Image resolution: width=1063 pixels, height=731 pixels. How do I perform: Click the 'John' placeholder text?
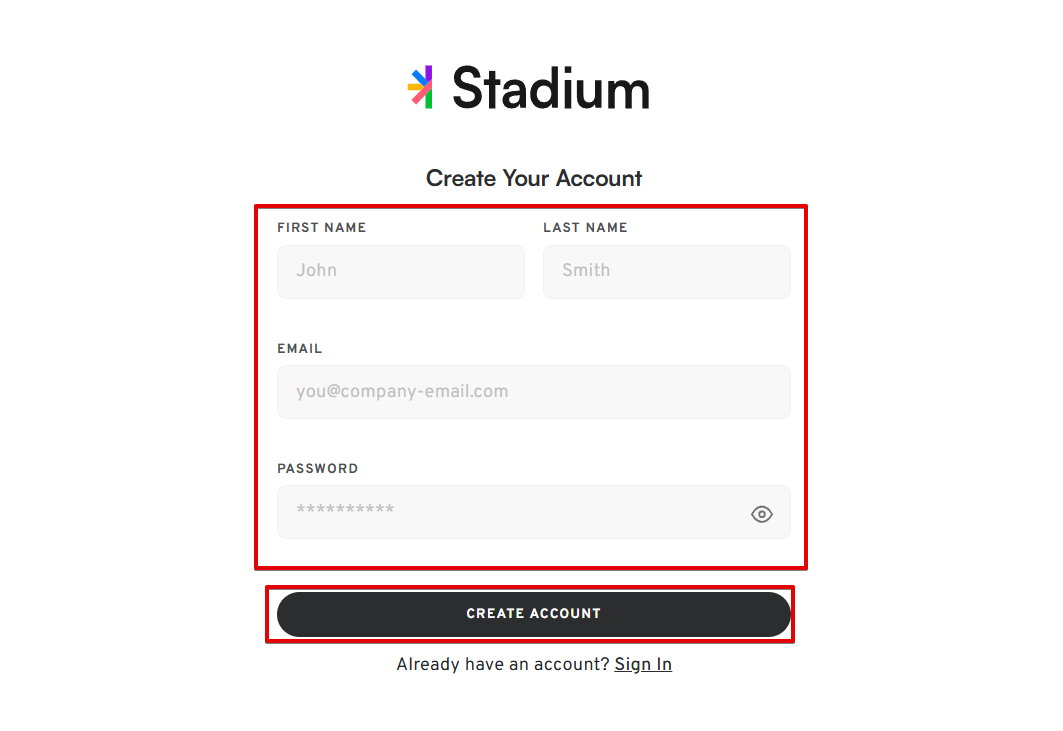[x=317, y=271]
